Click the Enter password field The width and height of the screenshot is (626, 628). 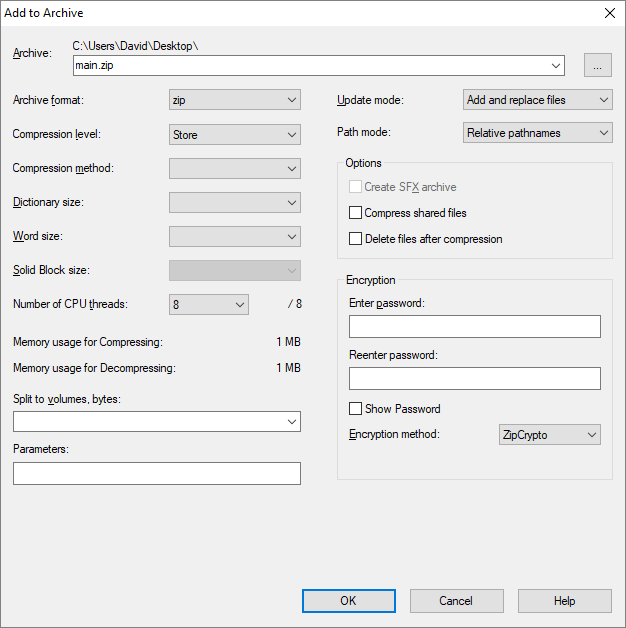tap(475, 326)
